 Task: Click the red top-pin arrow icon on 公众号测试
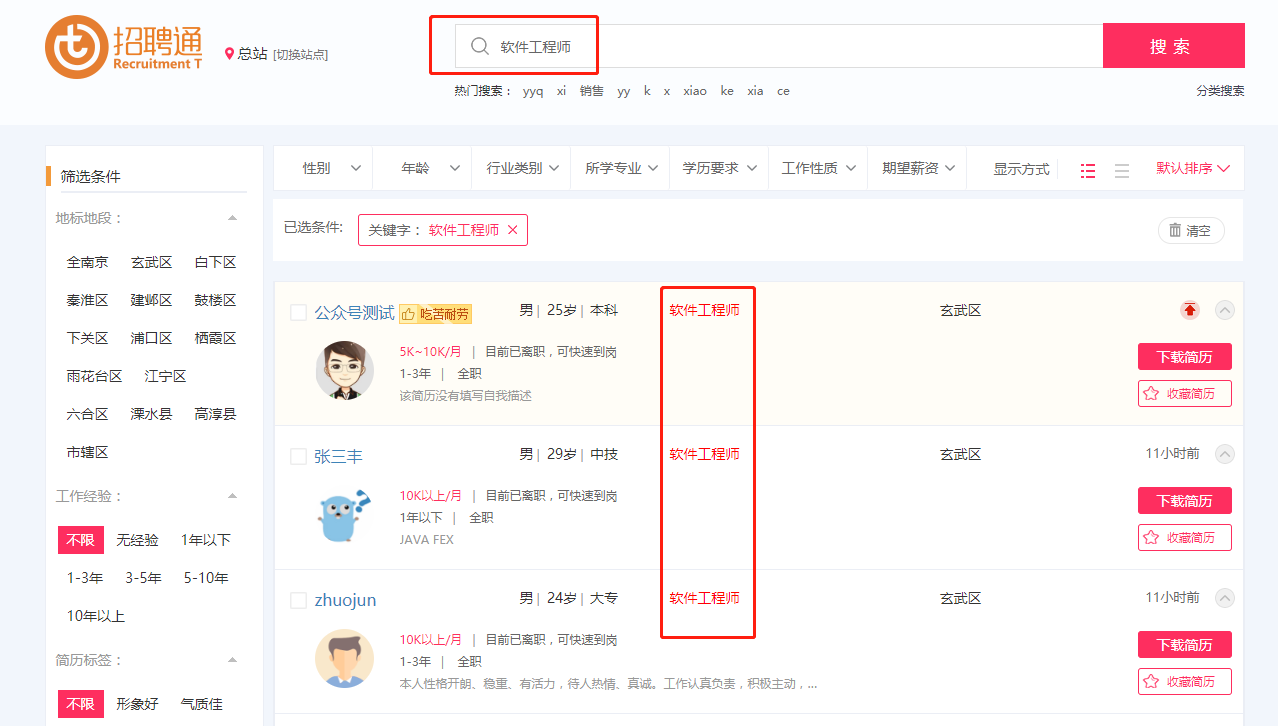click(1189, 310)
